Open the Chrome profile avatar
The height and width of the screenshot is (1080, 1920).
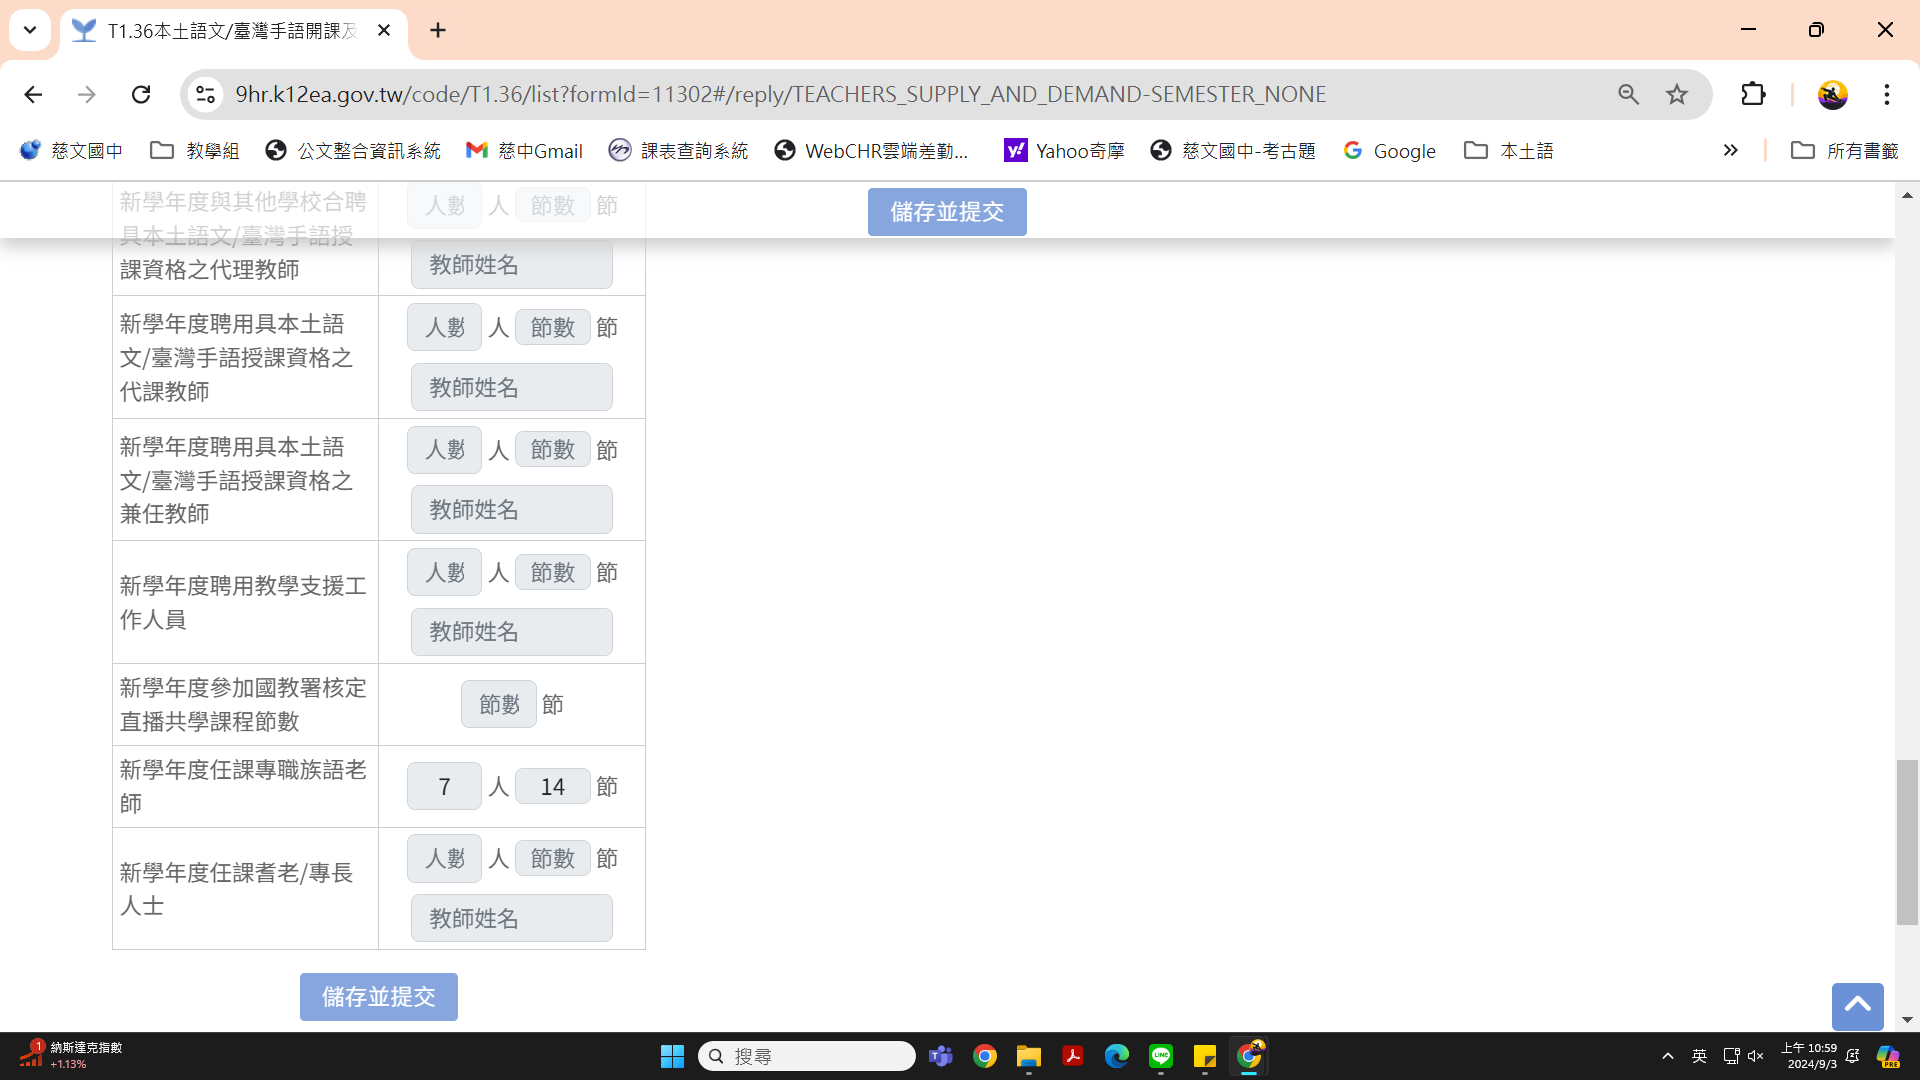pyautogui.click(x=1832, y=94)
